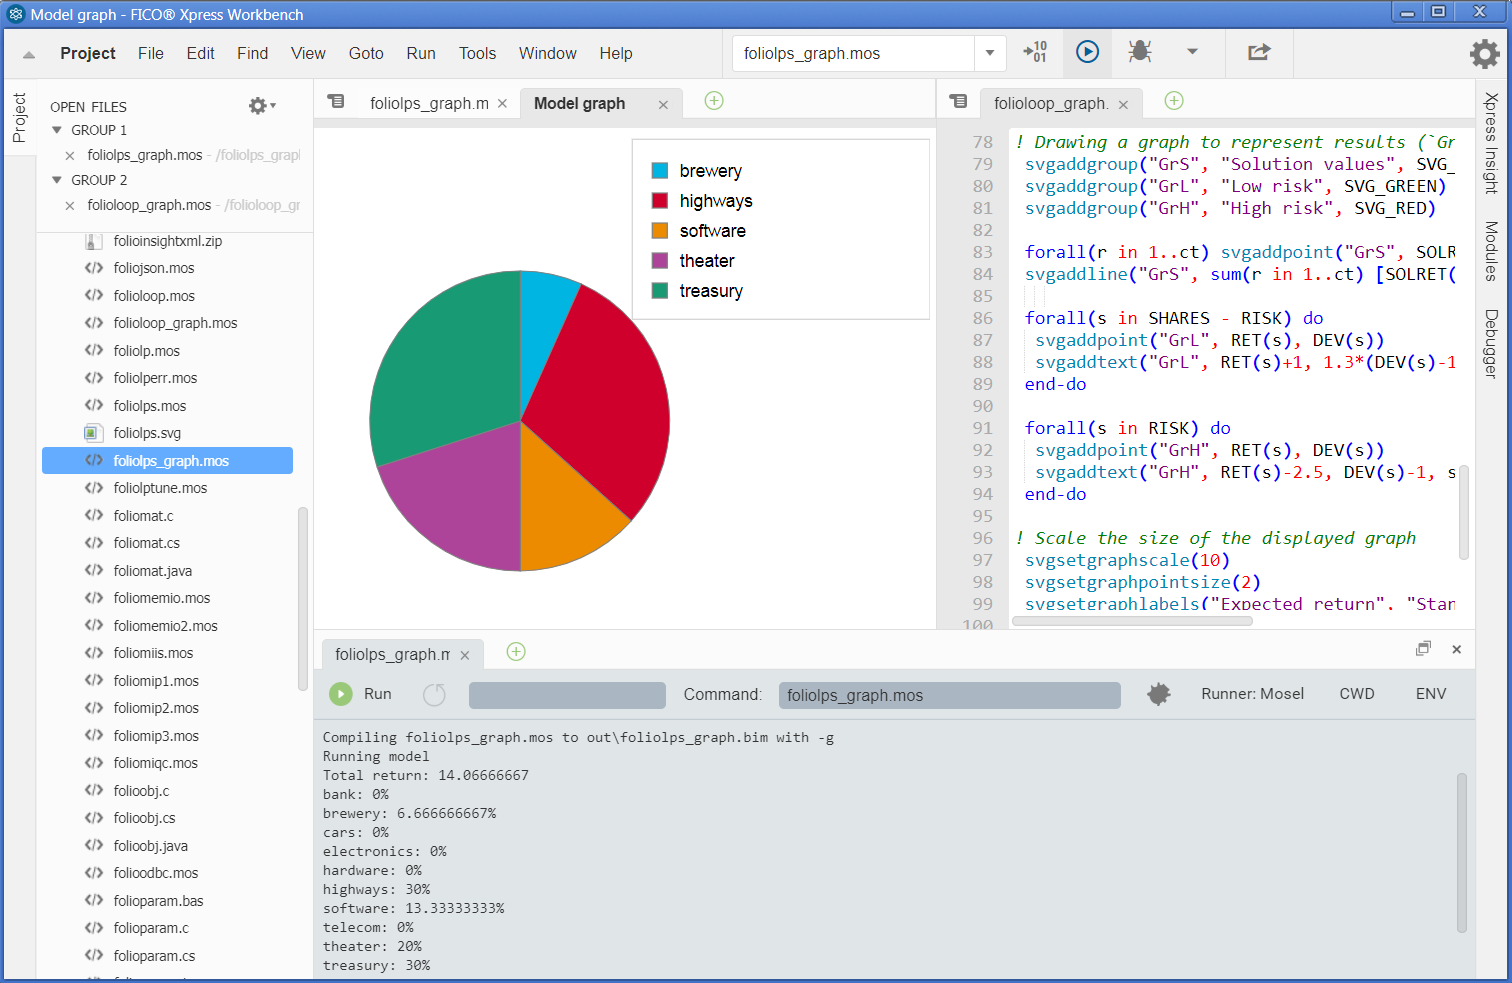Click the Run model play icon
1512x983 pixels.
[x=1087, y=53]
